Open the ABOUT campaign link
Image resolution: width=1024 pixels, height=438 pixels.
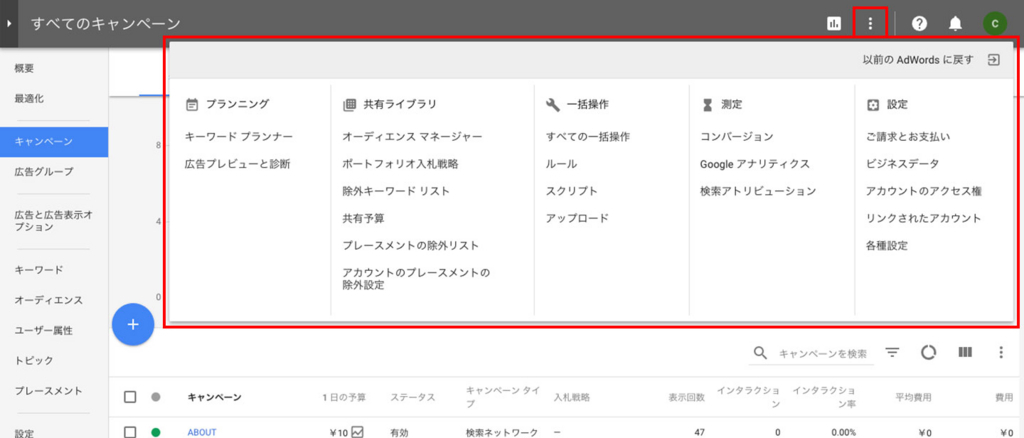tap(202, 432)
